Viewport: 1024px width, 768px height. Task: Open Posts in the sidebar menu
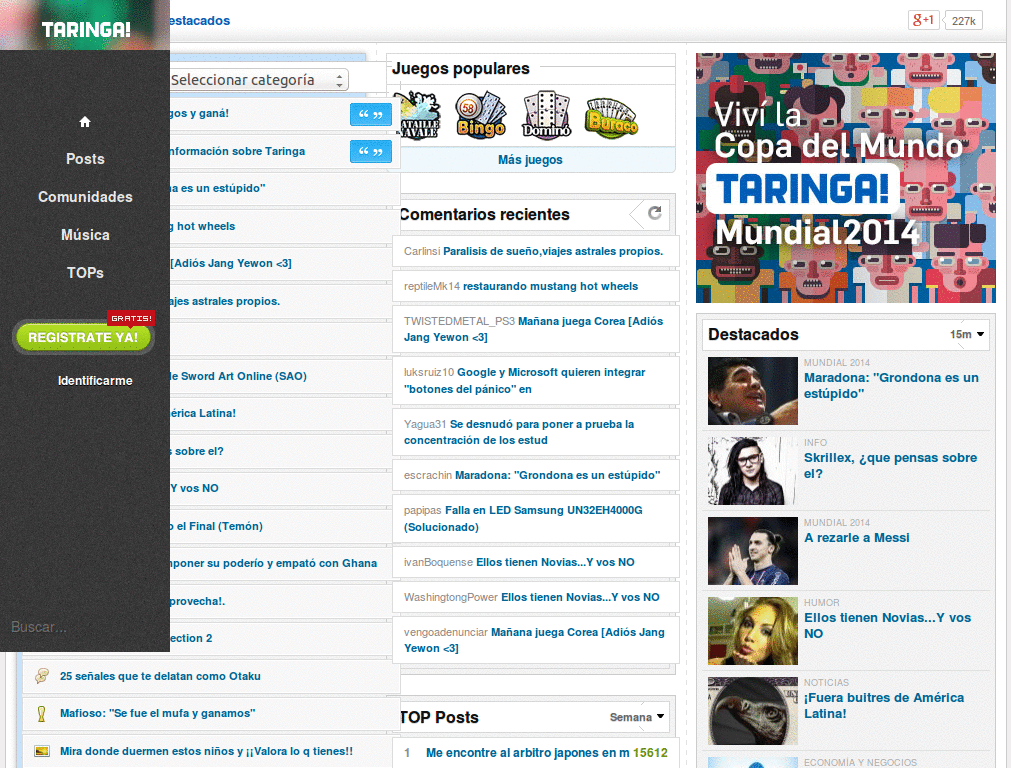pyautogui.click(x=85, y=159)
